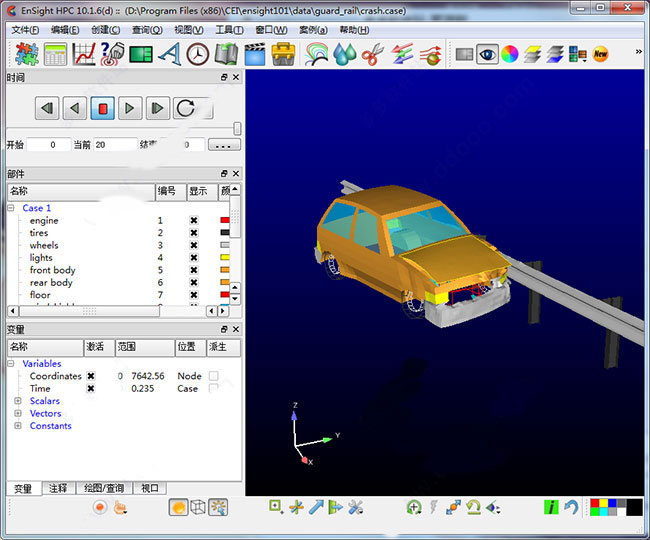The height and width of the screenshot is (540, 650).
Task: Toggle display checkbox for lights part
Action: pyautogui.click(x=194, y=258)
